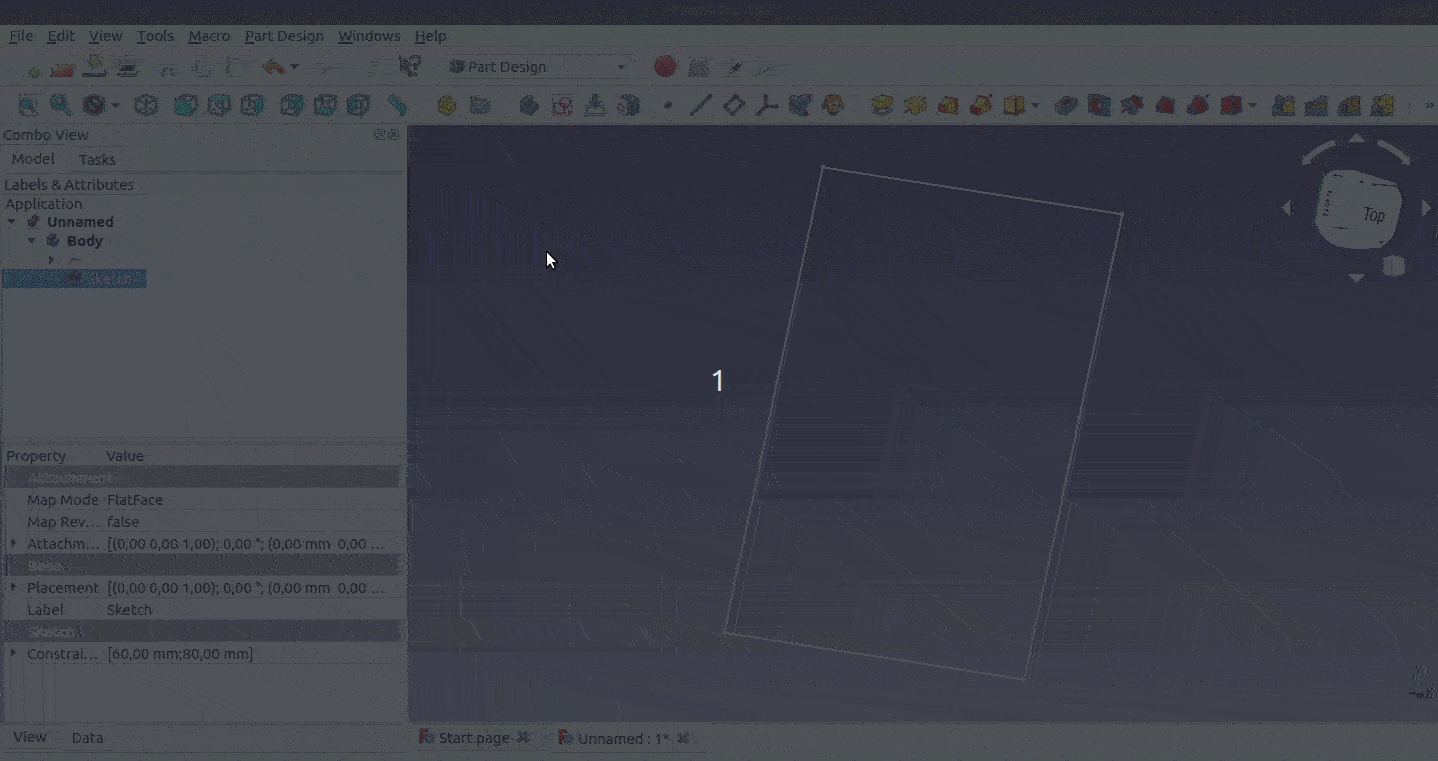Click the Undo arrow icon
This screenshot has width=1438, height=761.
273,67
